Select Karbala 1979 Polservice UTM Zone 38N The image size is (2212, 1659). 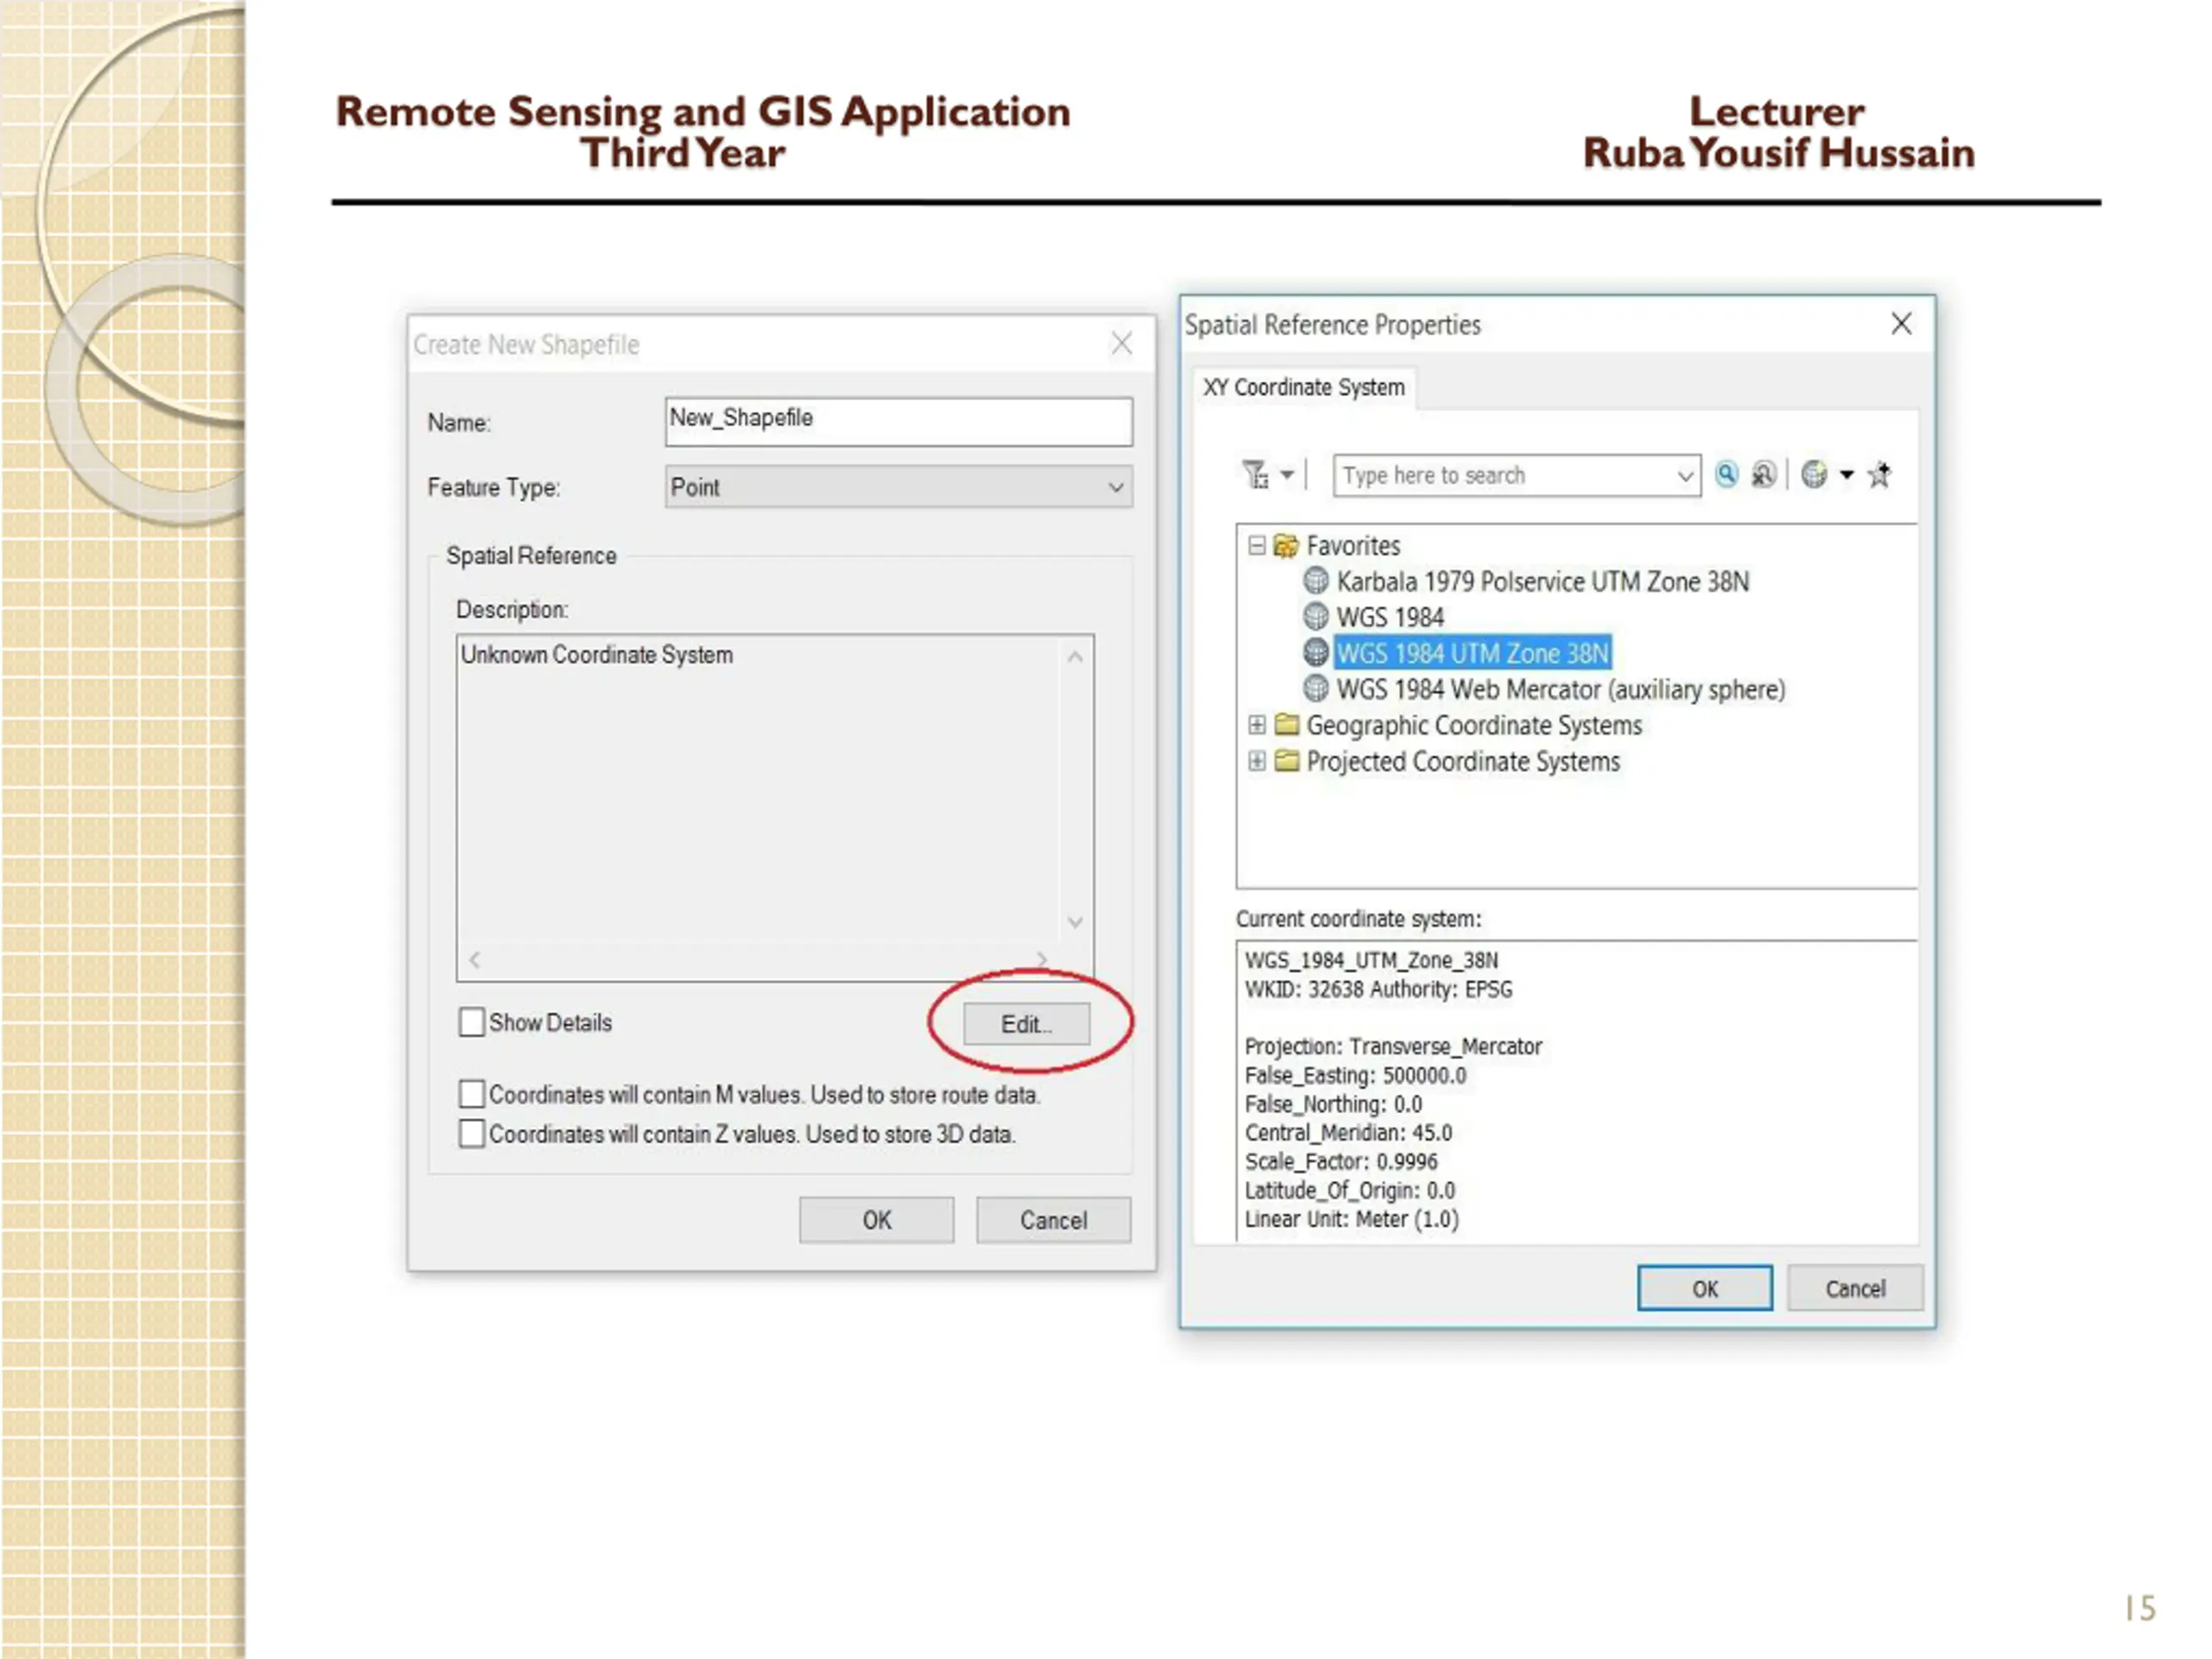tap(1542, 582)
